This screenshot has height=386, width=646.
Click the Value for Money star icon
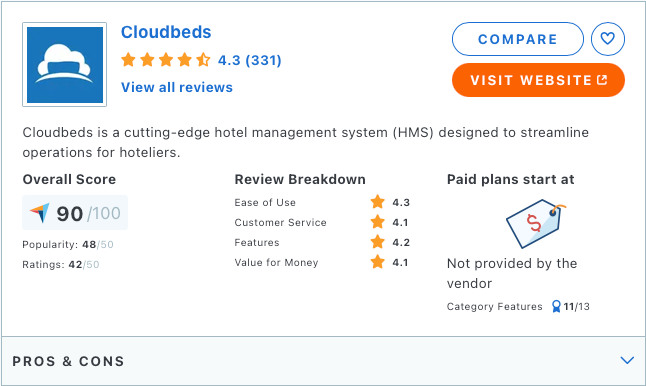pyautogui.click(x=377, y=262)
